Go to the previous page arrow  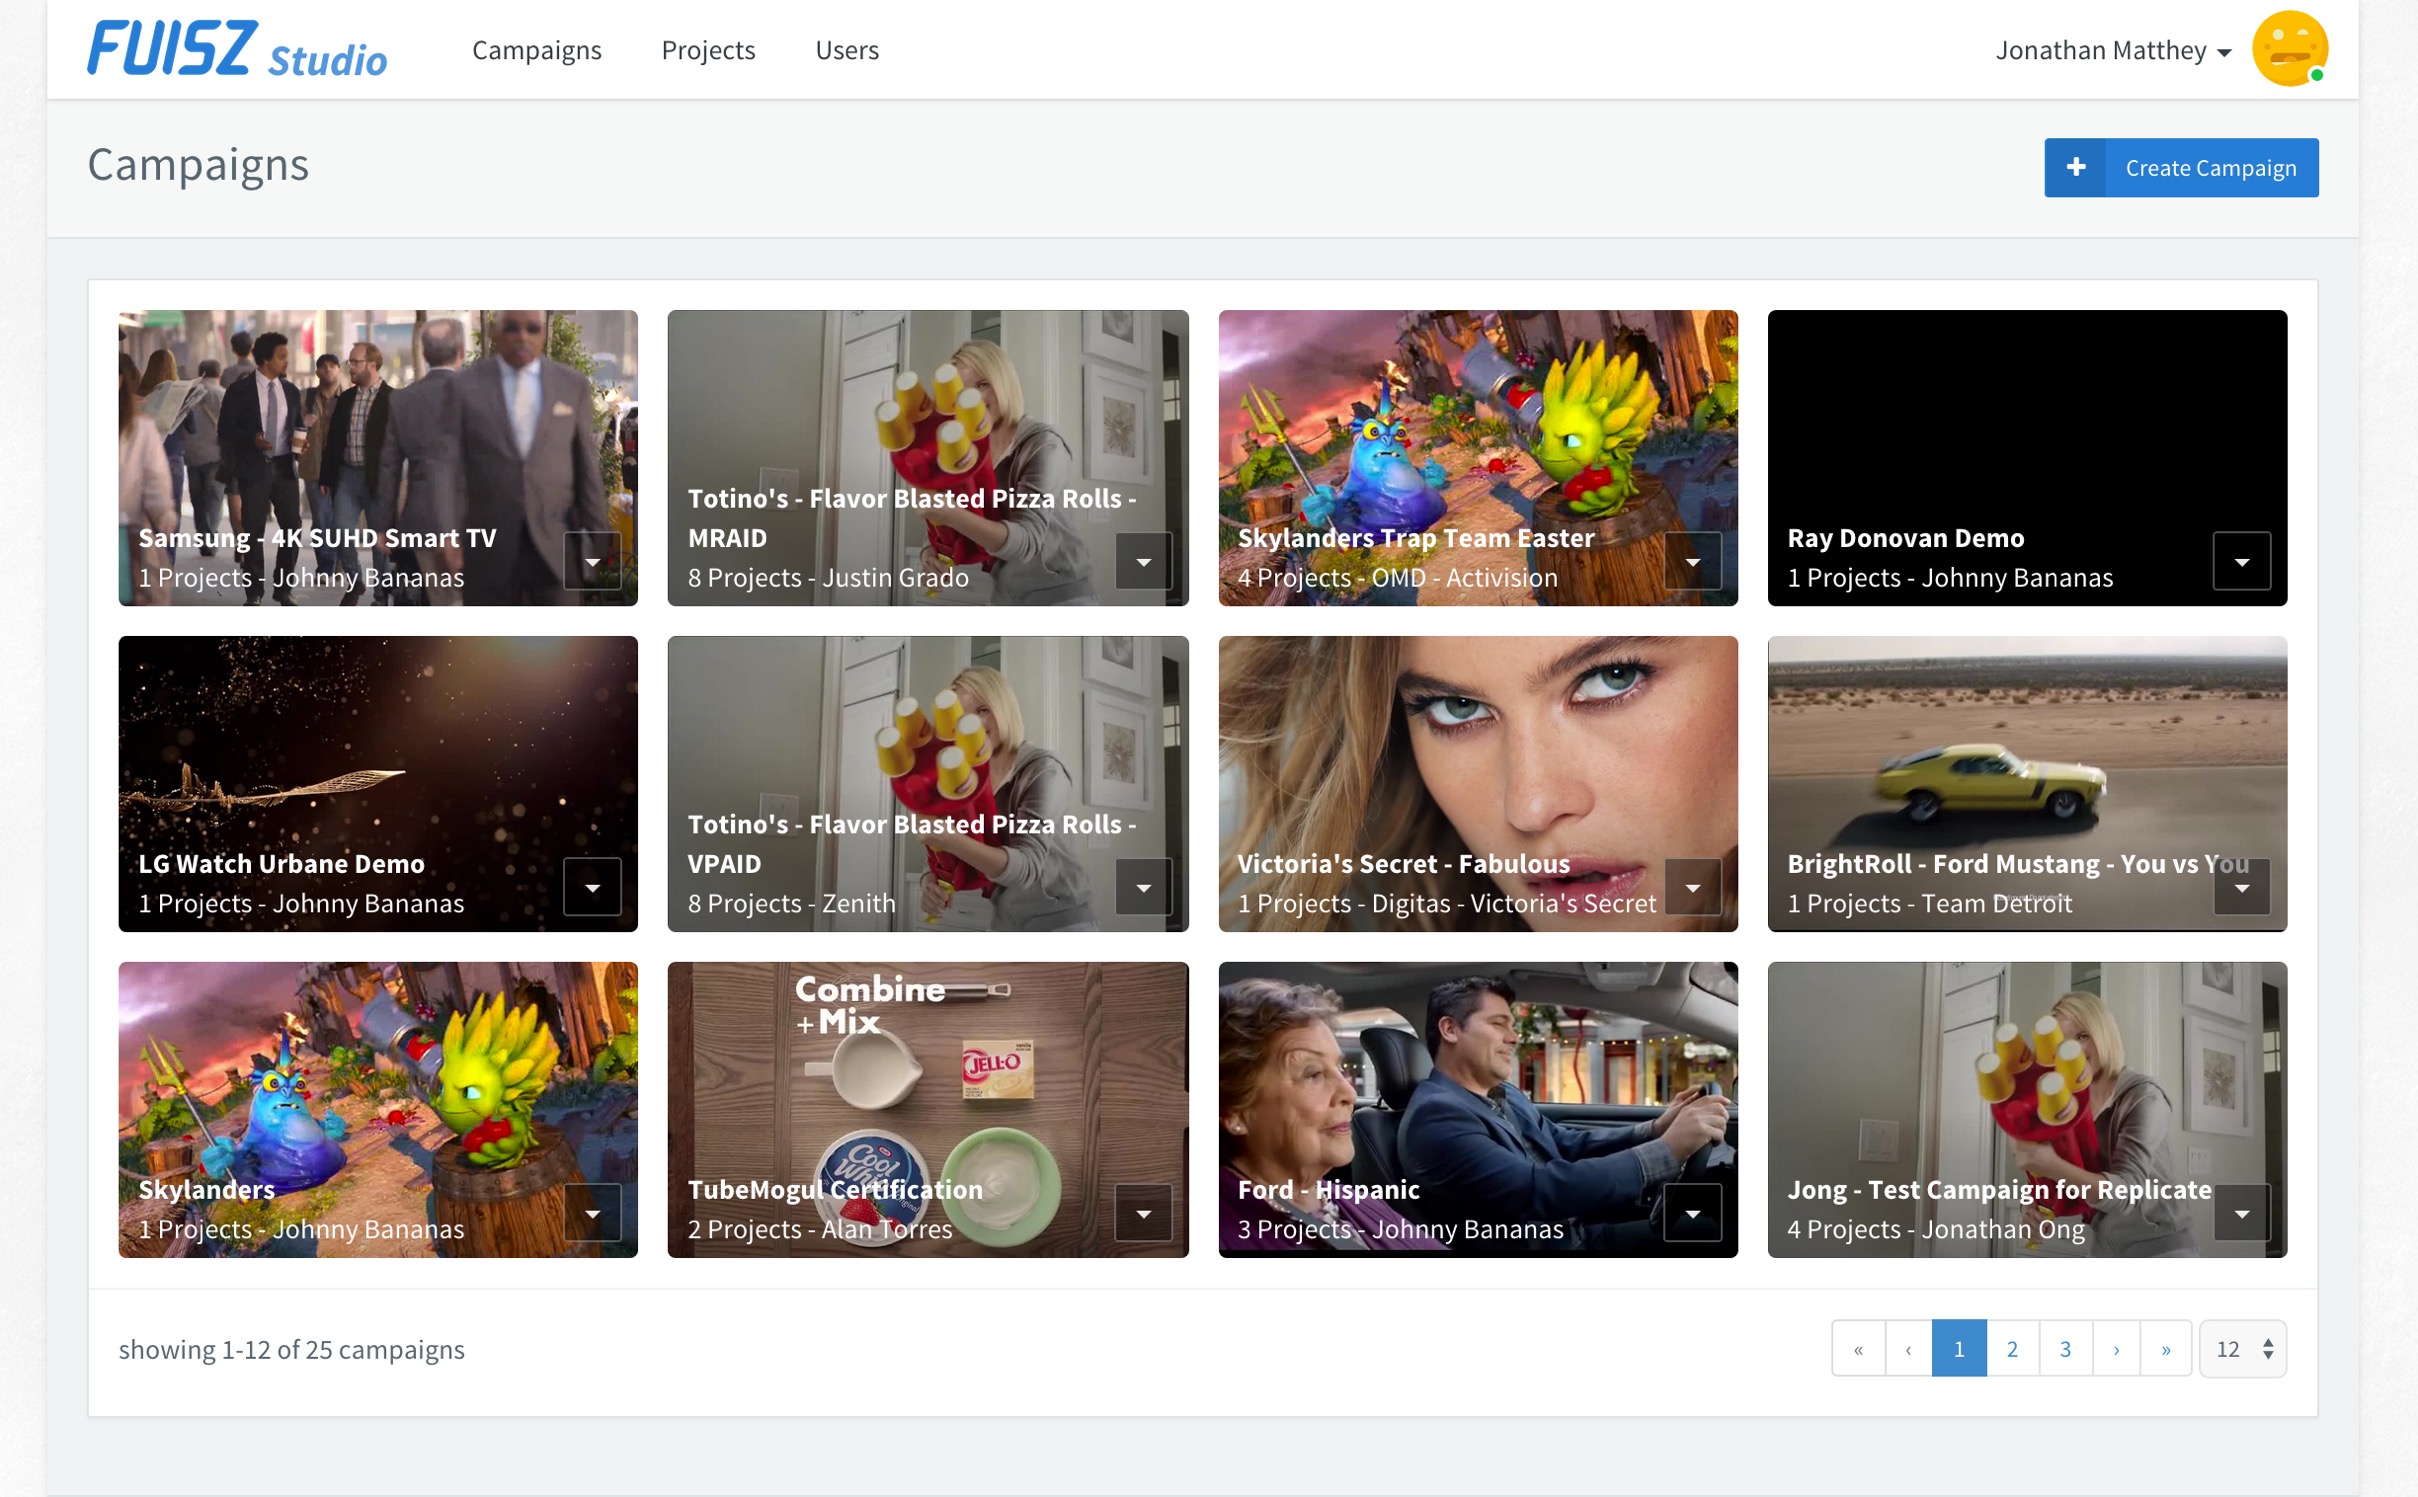1908,1349
